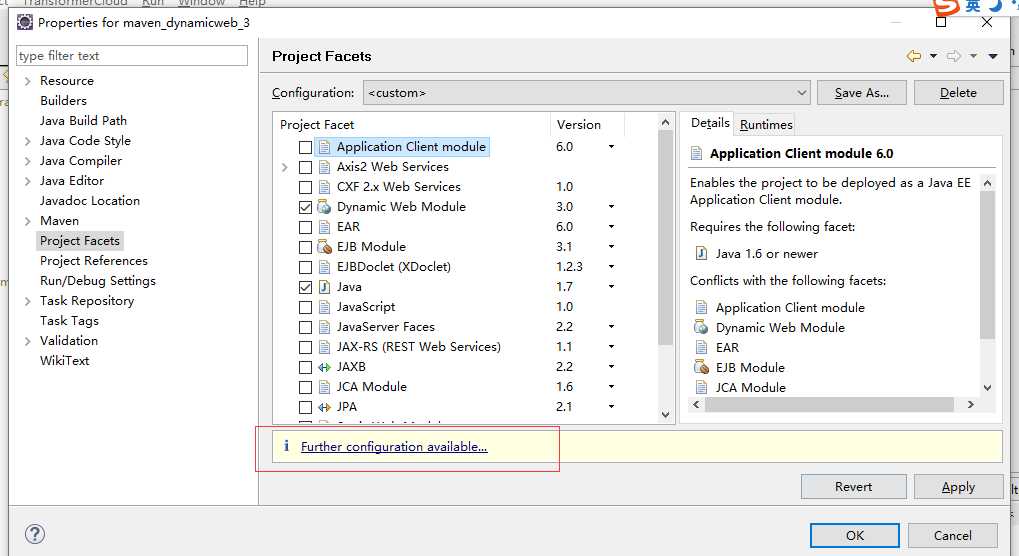Click the Details header document icon

point(696,153)
